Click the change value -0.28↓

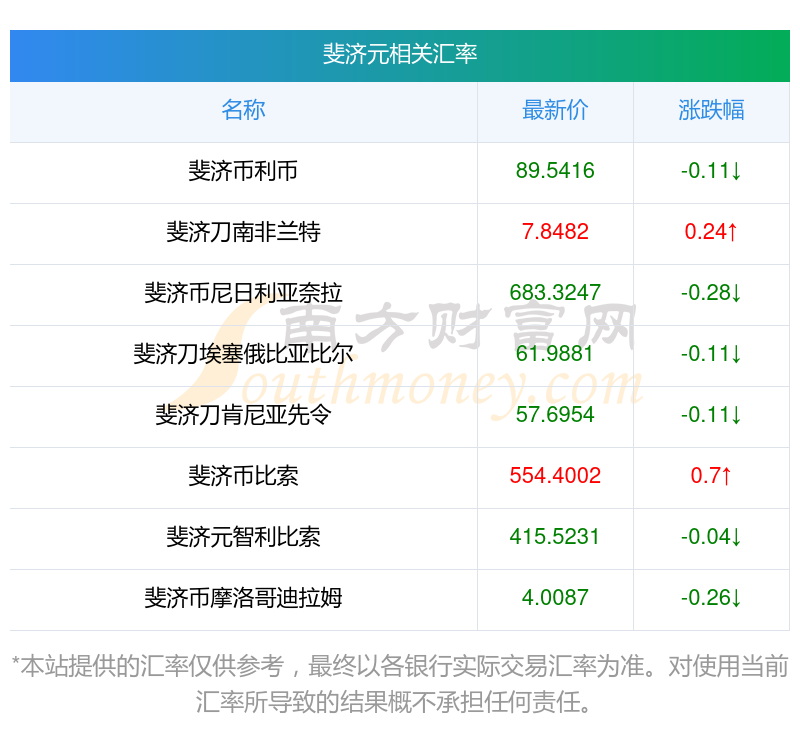(711, 293)
